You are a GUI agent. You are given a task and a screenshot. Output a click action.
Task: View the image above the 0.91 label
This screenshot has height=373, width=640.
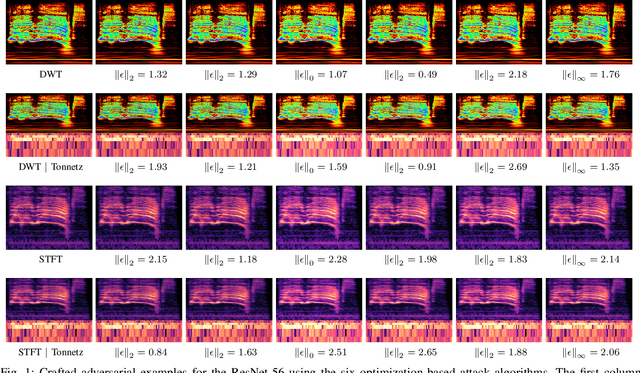[409, 125]
